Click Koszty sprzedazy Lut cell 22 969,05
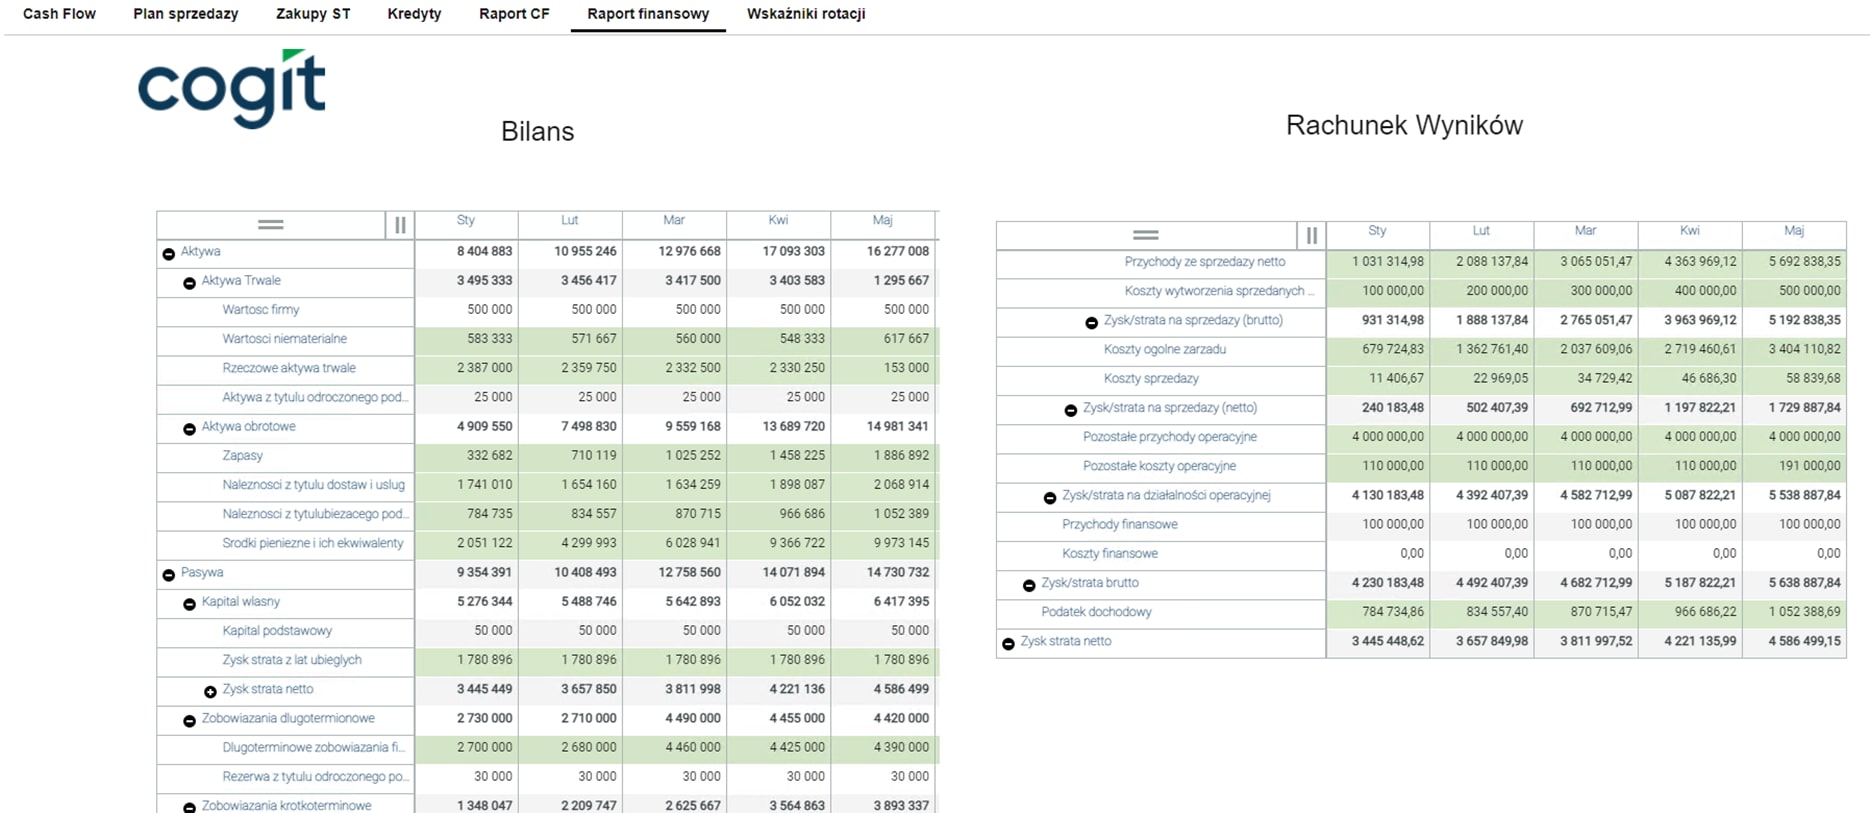 click(x=1482, y=379)
